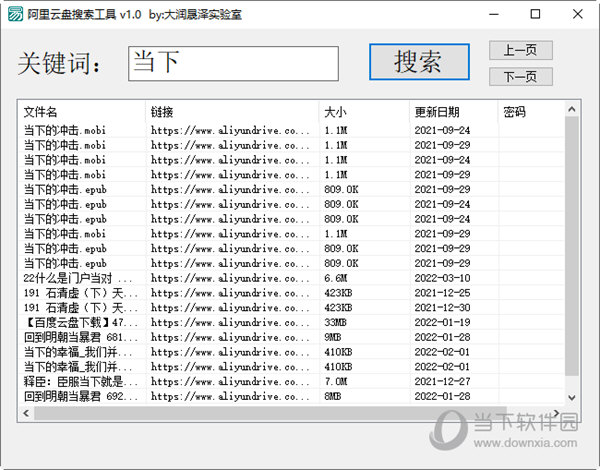The width and height of the screenshot is (600, 470).
Task: Click the link in the 6.6M row
Action: (230, 278)
